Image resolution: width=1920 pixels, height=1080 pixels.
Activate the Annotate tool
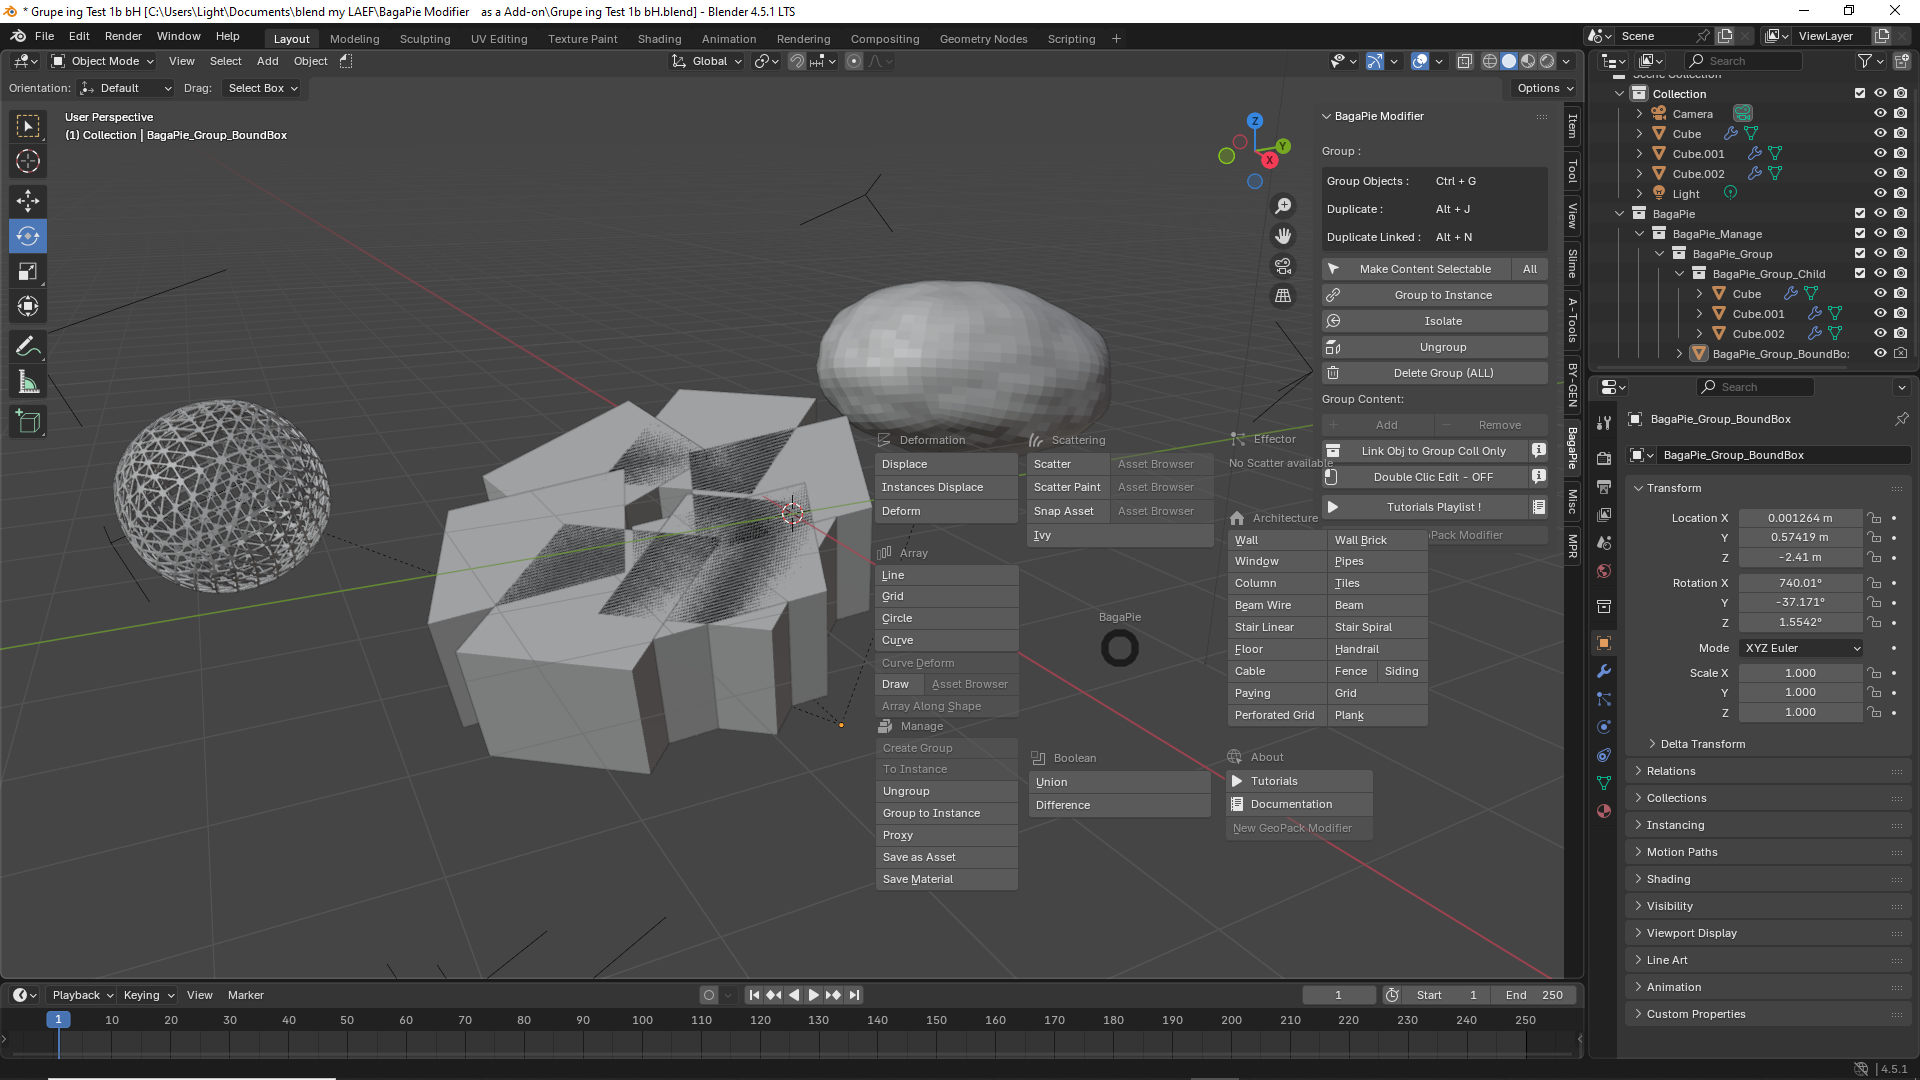coord(28,347)
